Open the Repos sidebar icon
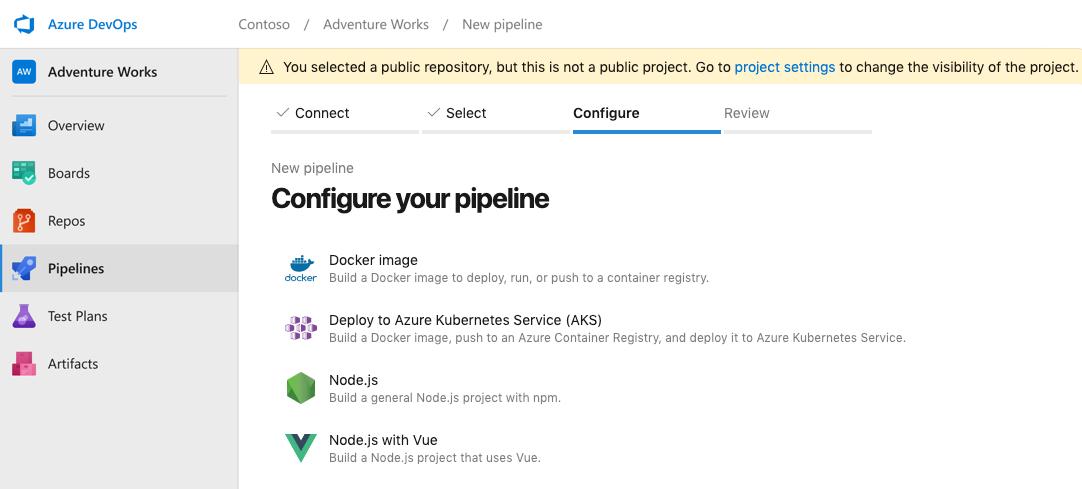This screenshot has width=1082, height=489. (24, 221)
